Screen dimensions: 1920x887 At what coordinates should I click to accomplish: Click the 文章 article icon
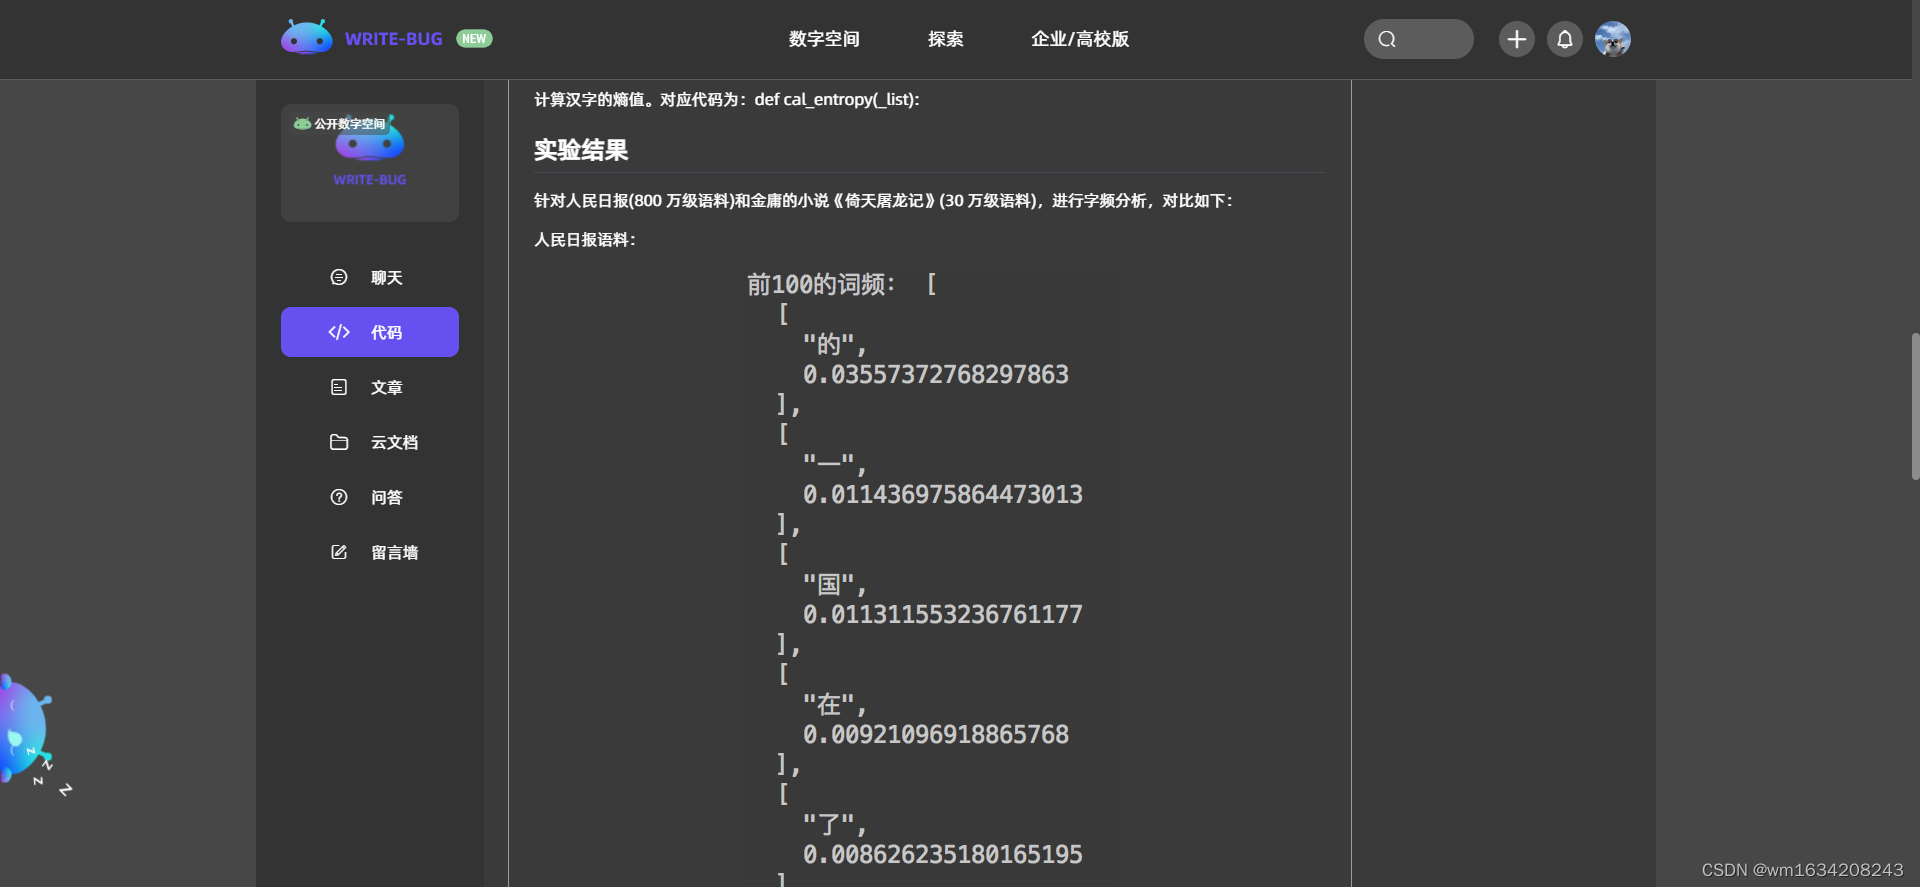(x=339, y=387)
